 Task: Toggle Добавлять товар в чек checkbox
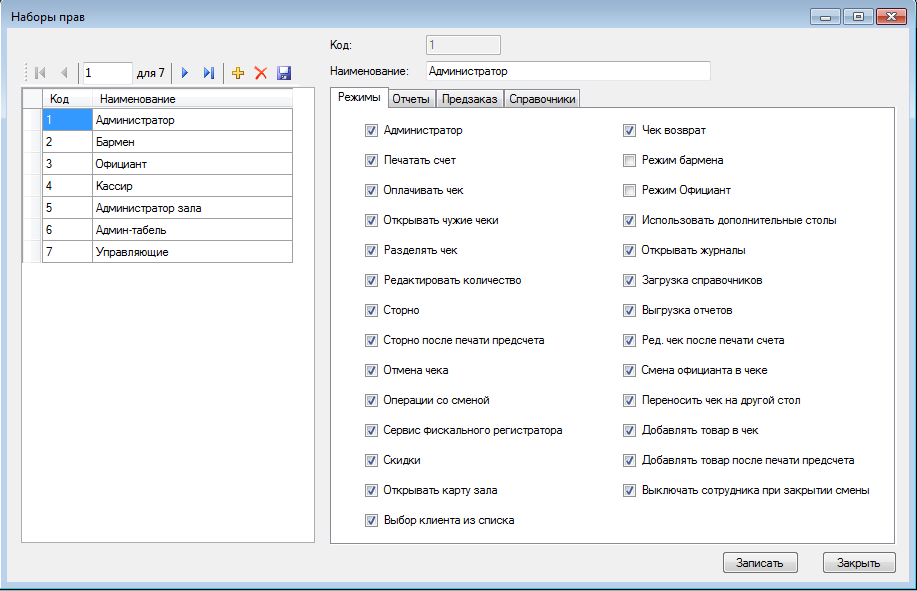[x=629, y=430]
